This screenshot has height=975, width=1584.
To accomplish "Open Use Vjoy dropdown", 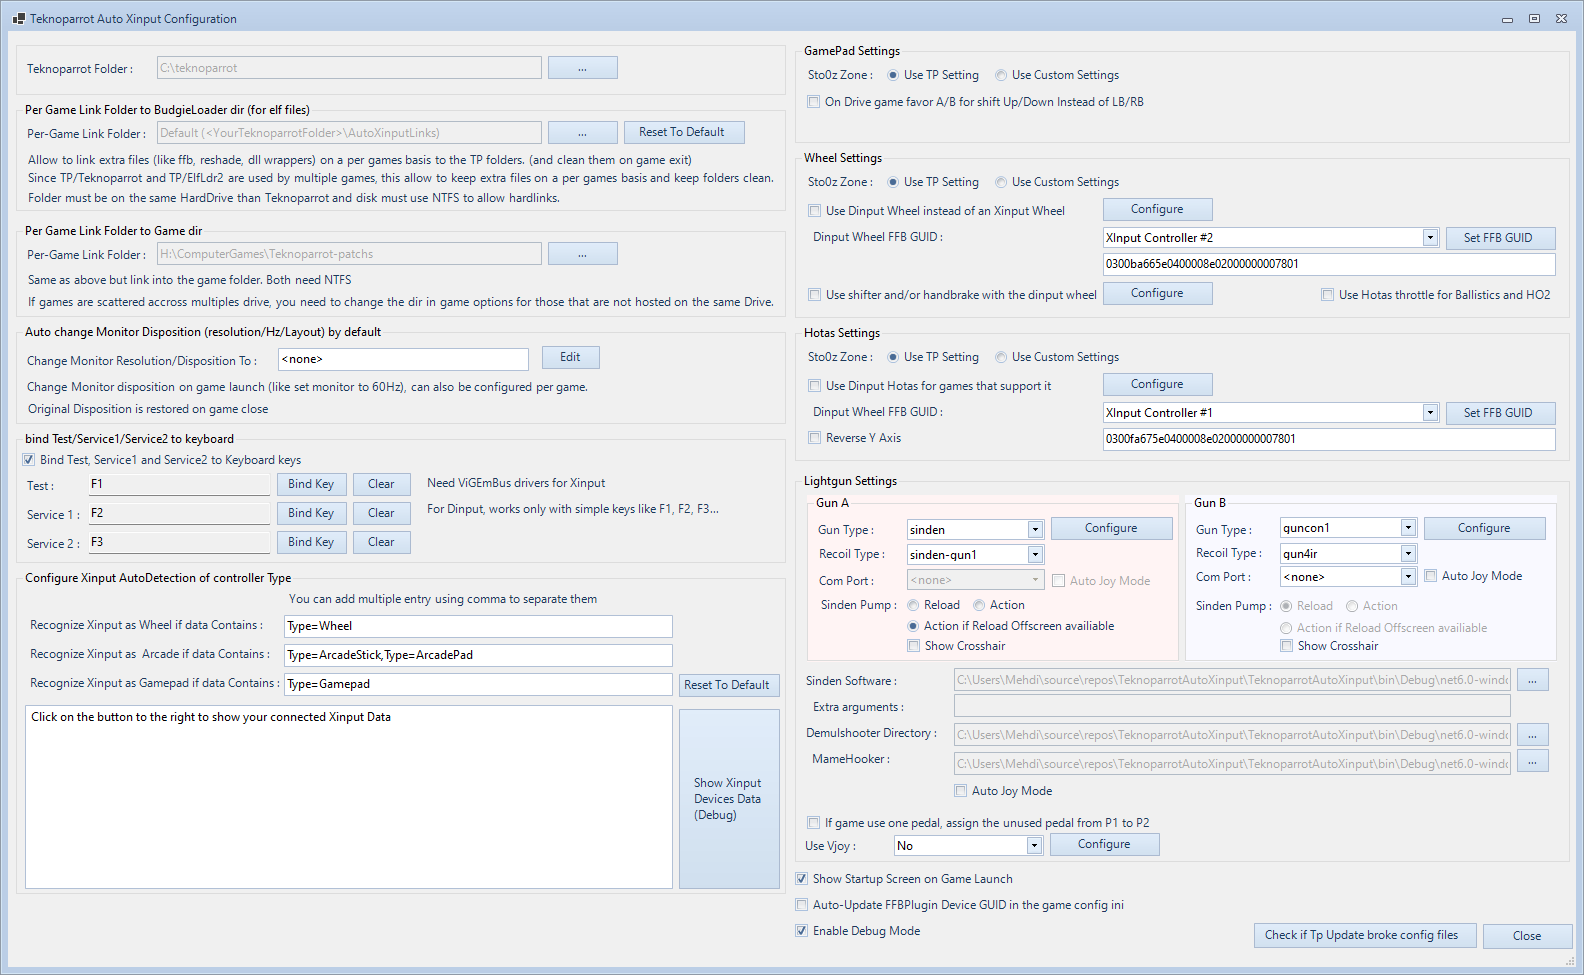I will [x=1034, y=846].
